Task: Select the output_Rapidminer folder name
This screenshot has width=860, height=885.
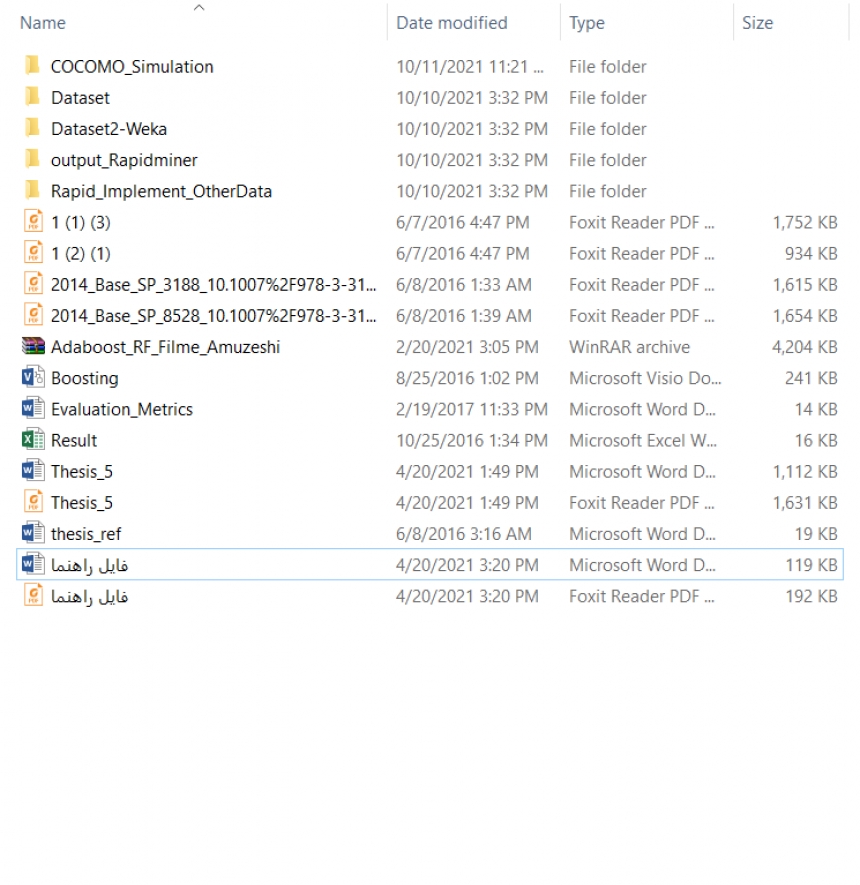Action: coord(124,160)
